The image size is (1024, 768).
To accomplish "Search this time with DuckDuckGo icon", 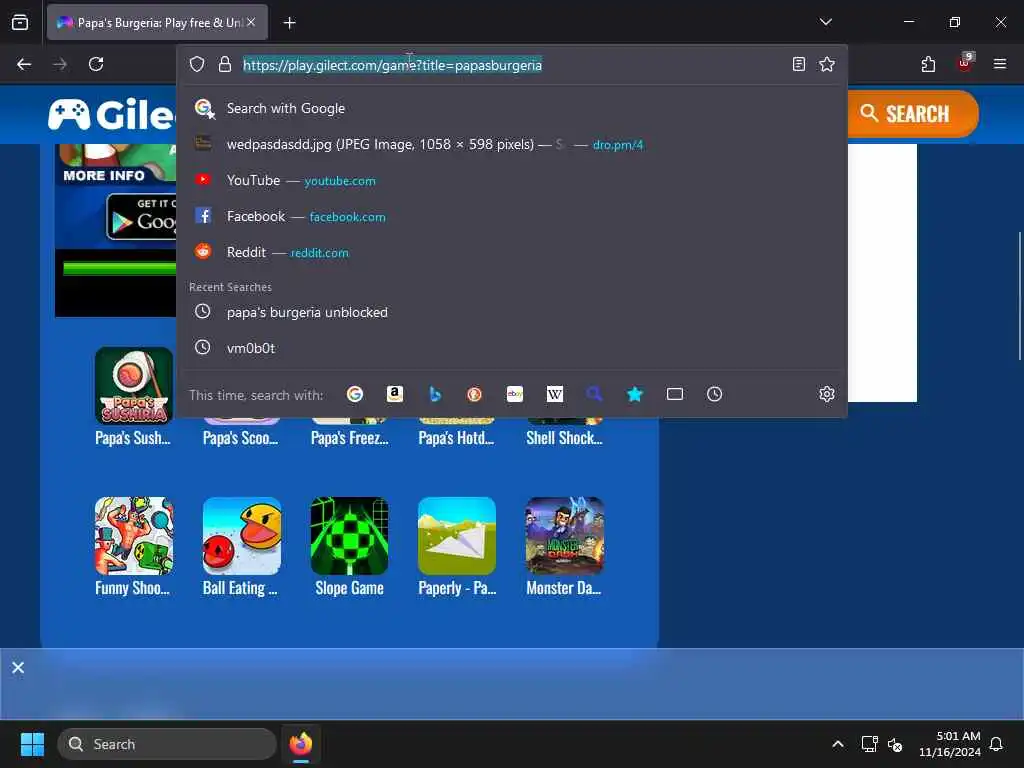I will tap(475, 394).
